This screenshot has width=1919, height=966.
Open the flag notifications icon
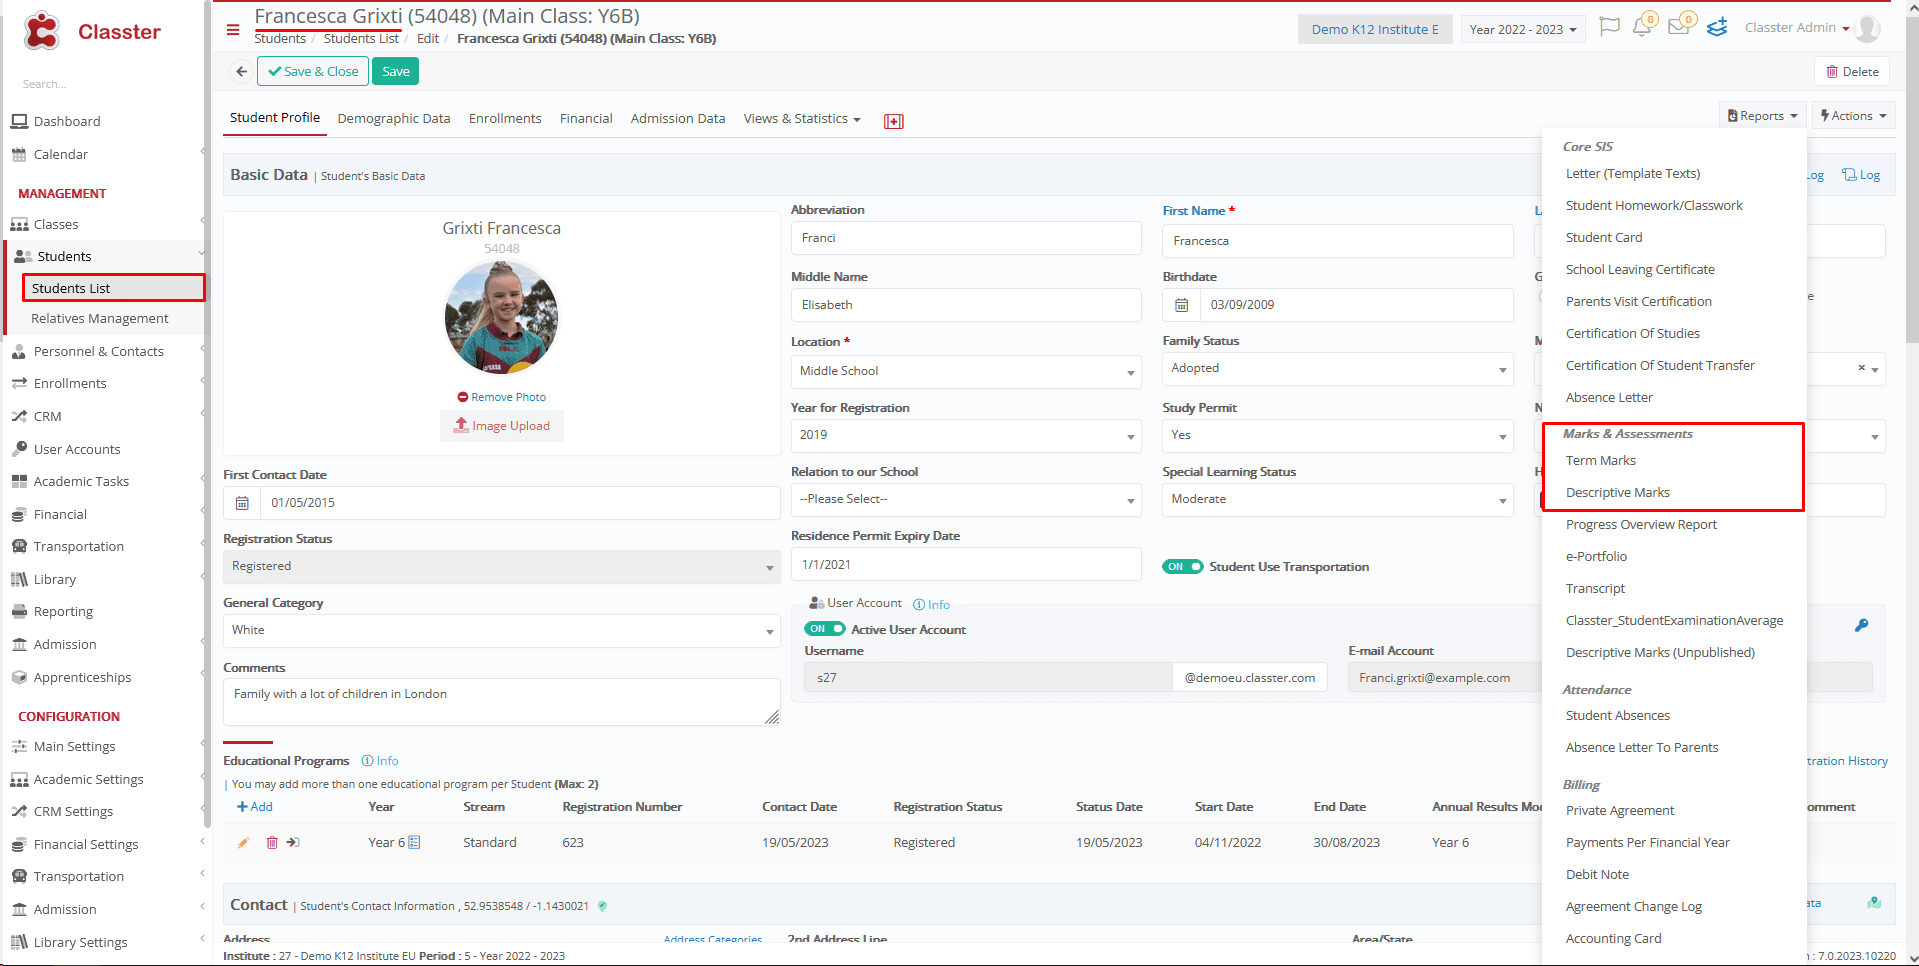(x=1609, y=27)
